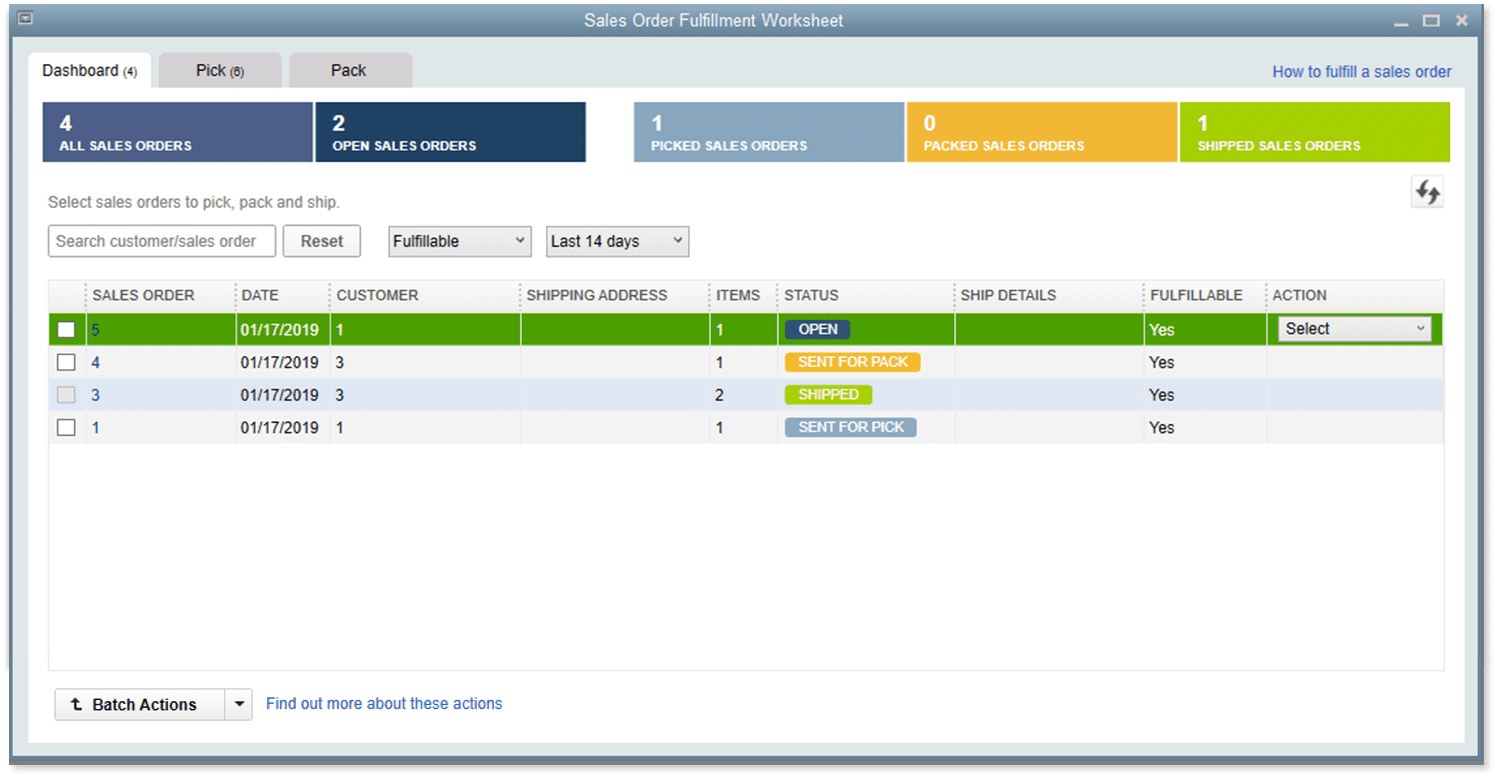Tick the checkbox for sales order 4

coord(66,362)
